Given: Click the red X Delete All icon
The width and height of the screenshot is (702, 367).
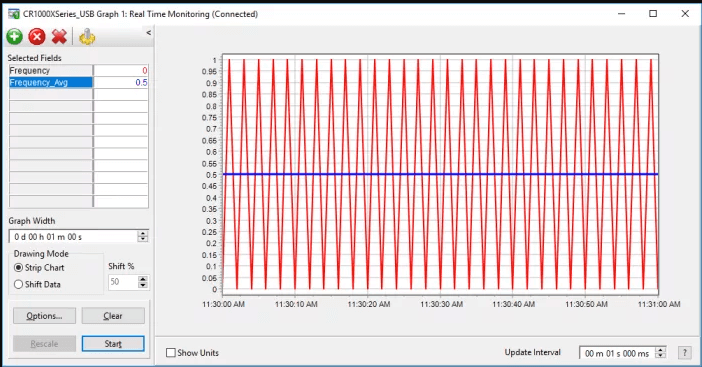Looking at the screenshot, I should 59,37.
